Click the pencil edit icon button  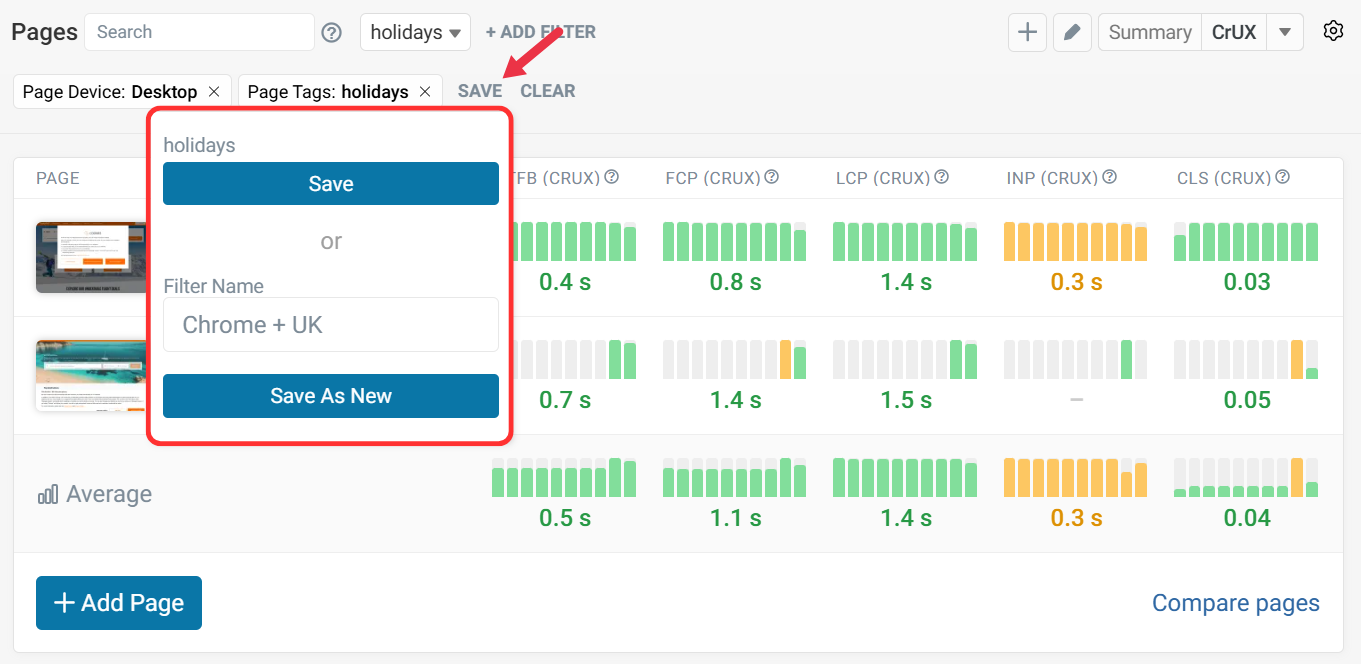pyautogui.click(x=1072, y=32)
